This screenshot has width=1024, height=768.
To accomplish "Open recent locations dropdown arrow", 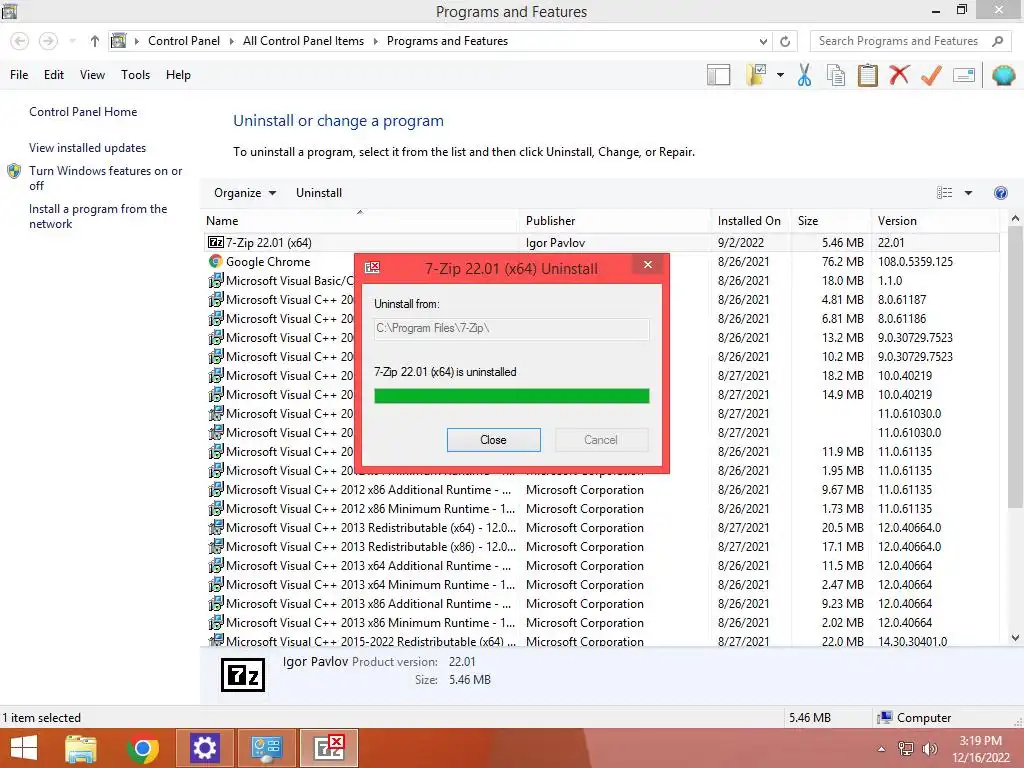I will [72, 41].
